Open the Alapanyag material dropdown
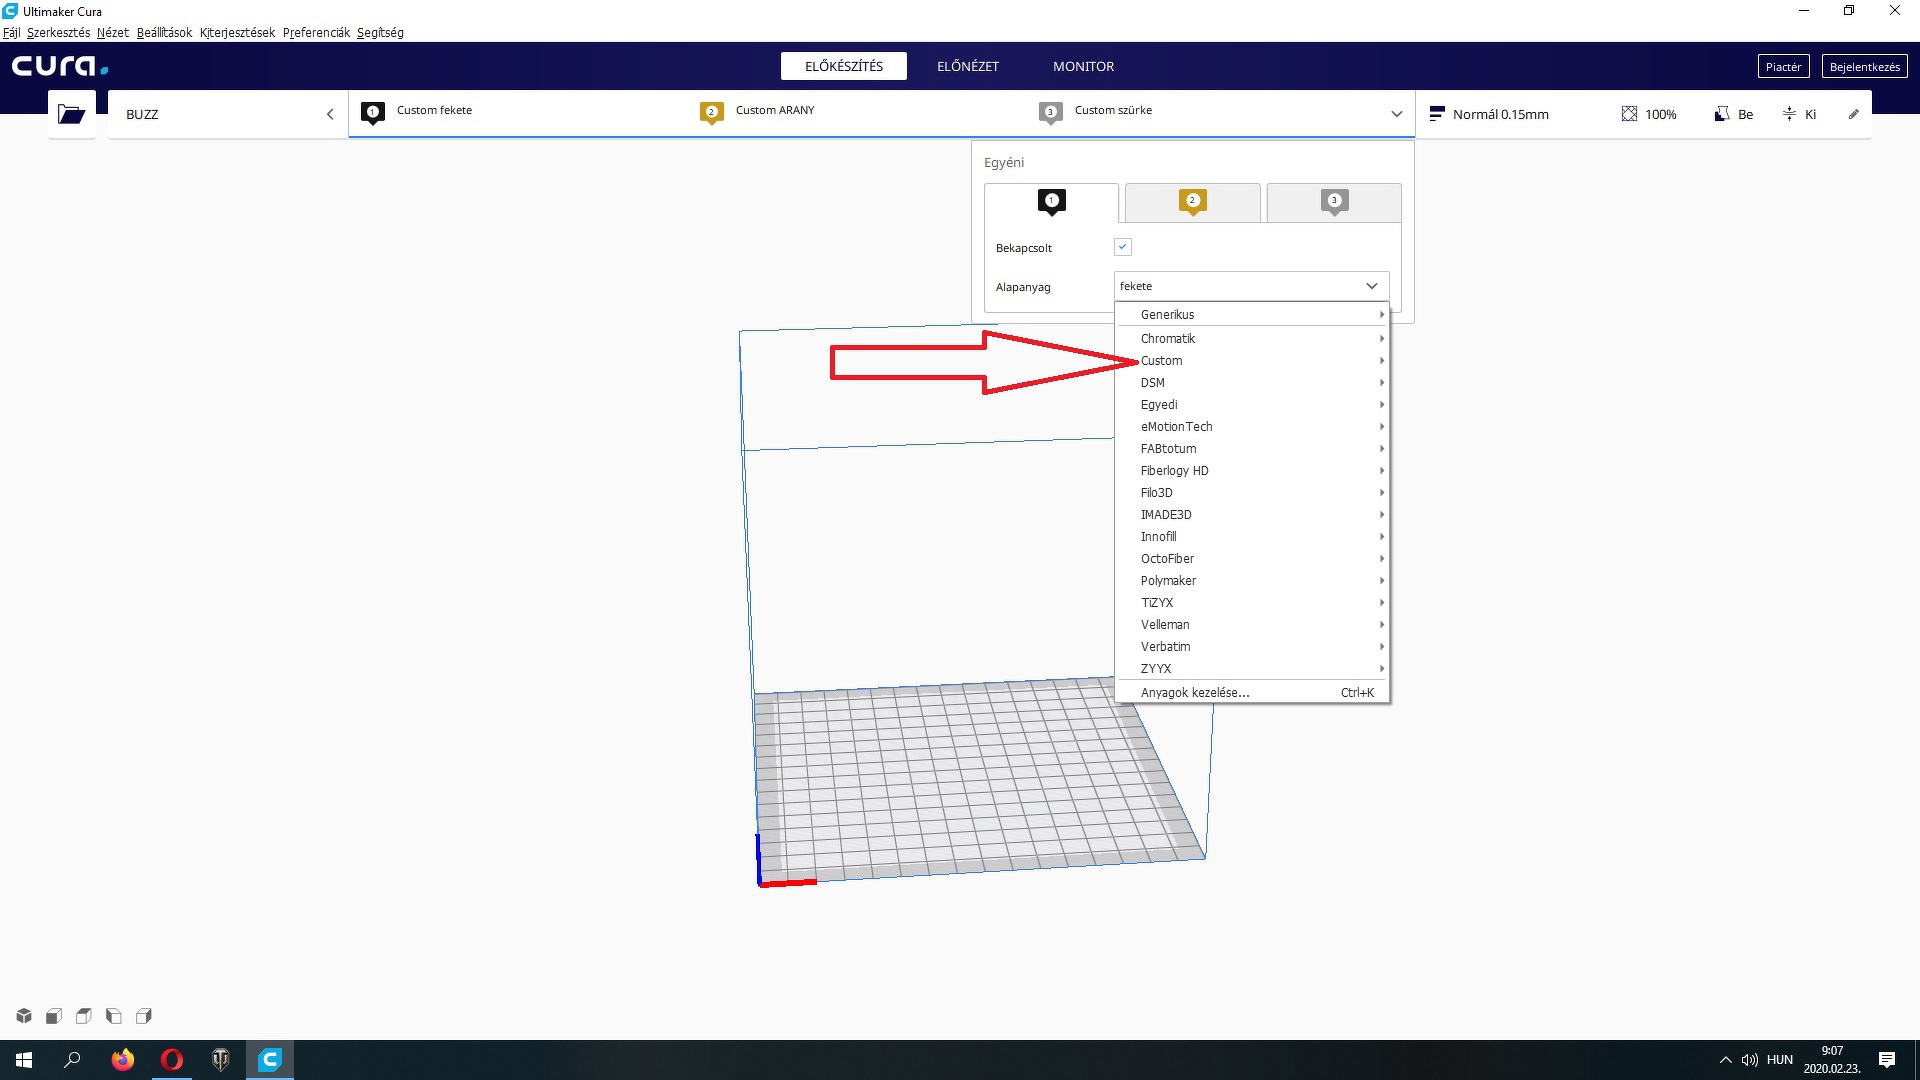This screenshot has height=1080, width=1920. tap(1250, 286)
